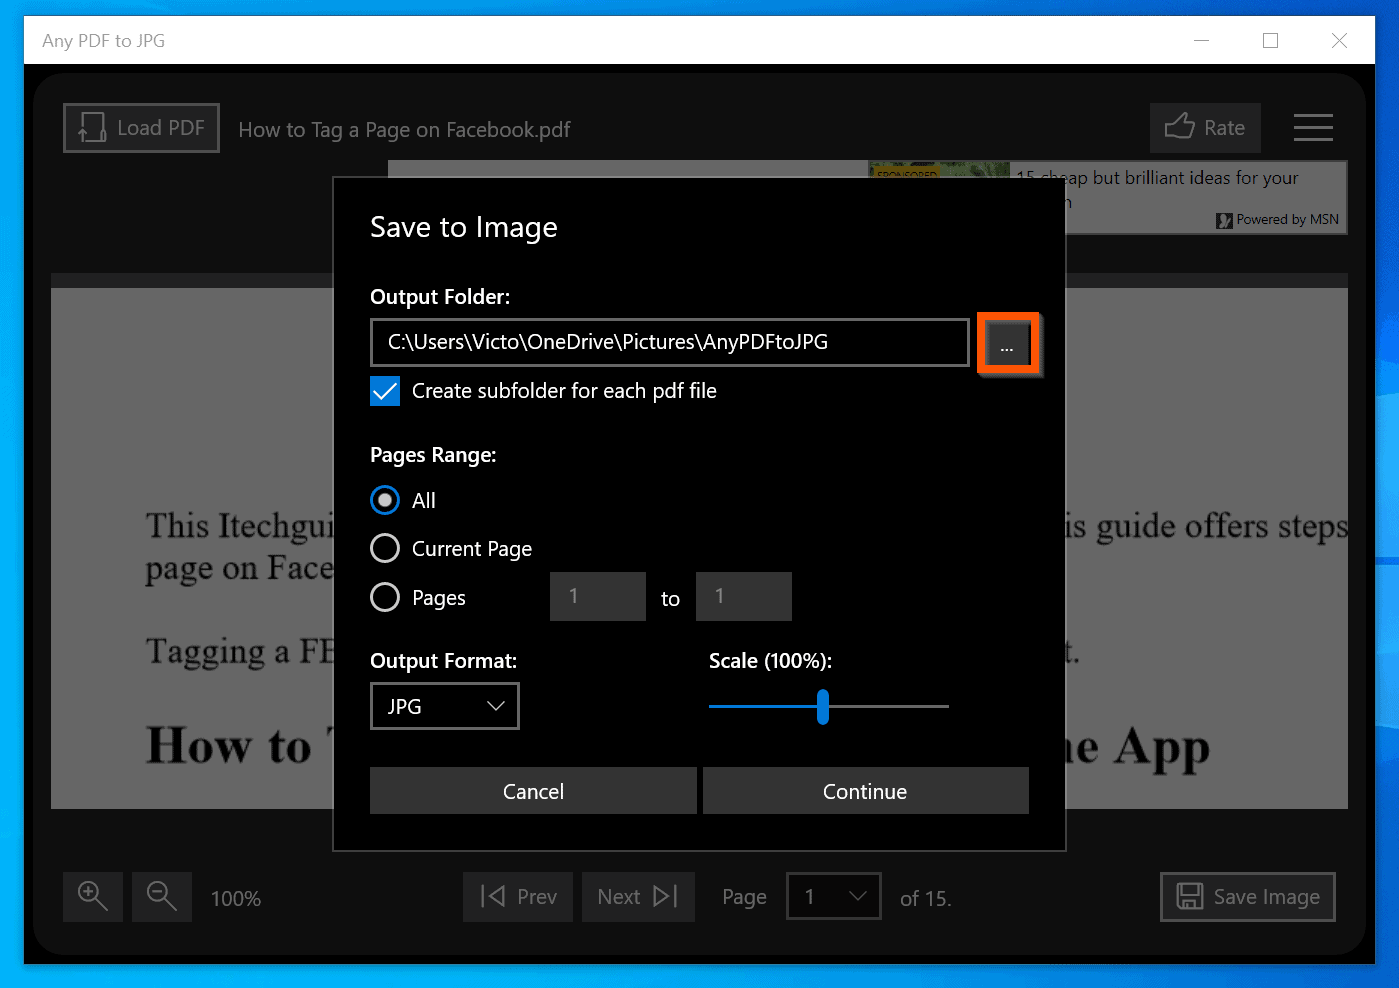1399x988 pixels.
Task: Select the Pages range option
Action: [385, 597]
